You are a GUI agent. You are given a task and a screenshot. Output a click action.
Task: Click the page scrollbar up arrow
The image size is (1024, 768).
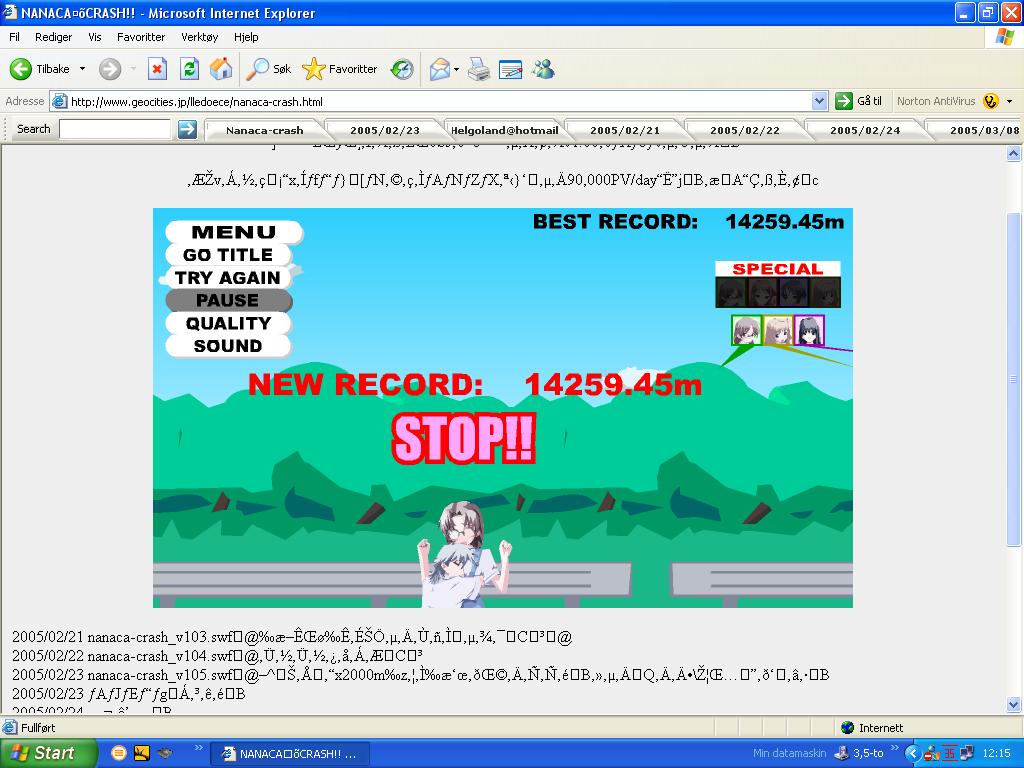tap(1014, 154)
